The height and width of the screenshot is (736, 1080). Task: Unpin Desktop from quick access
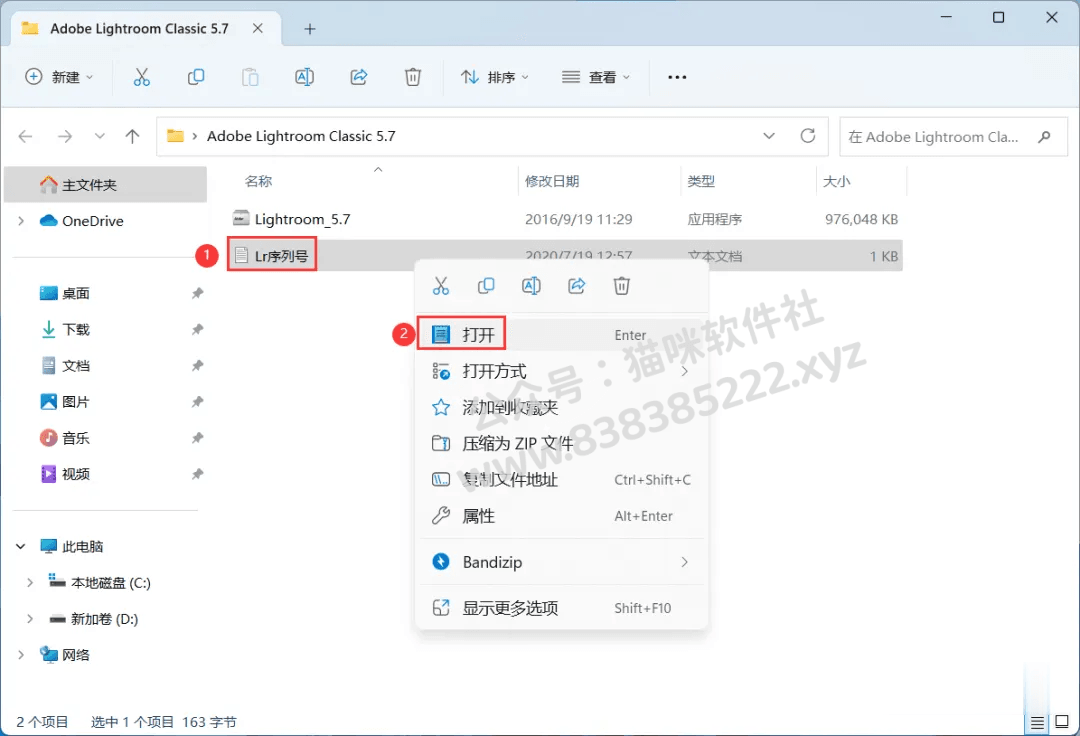click(x=198, y=293)
